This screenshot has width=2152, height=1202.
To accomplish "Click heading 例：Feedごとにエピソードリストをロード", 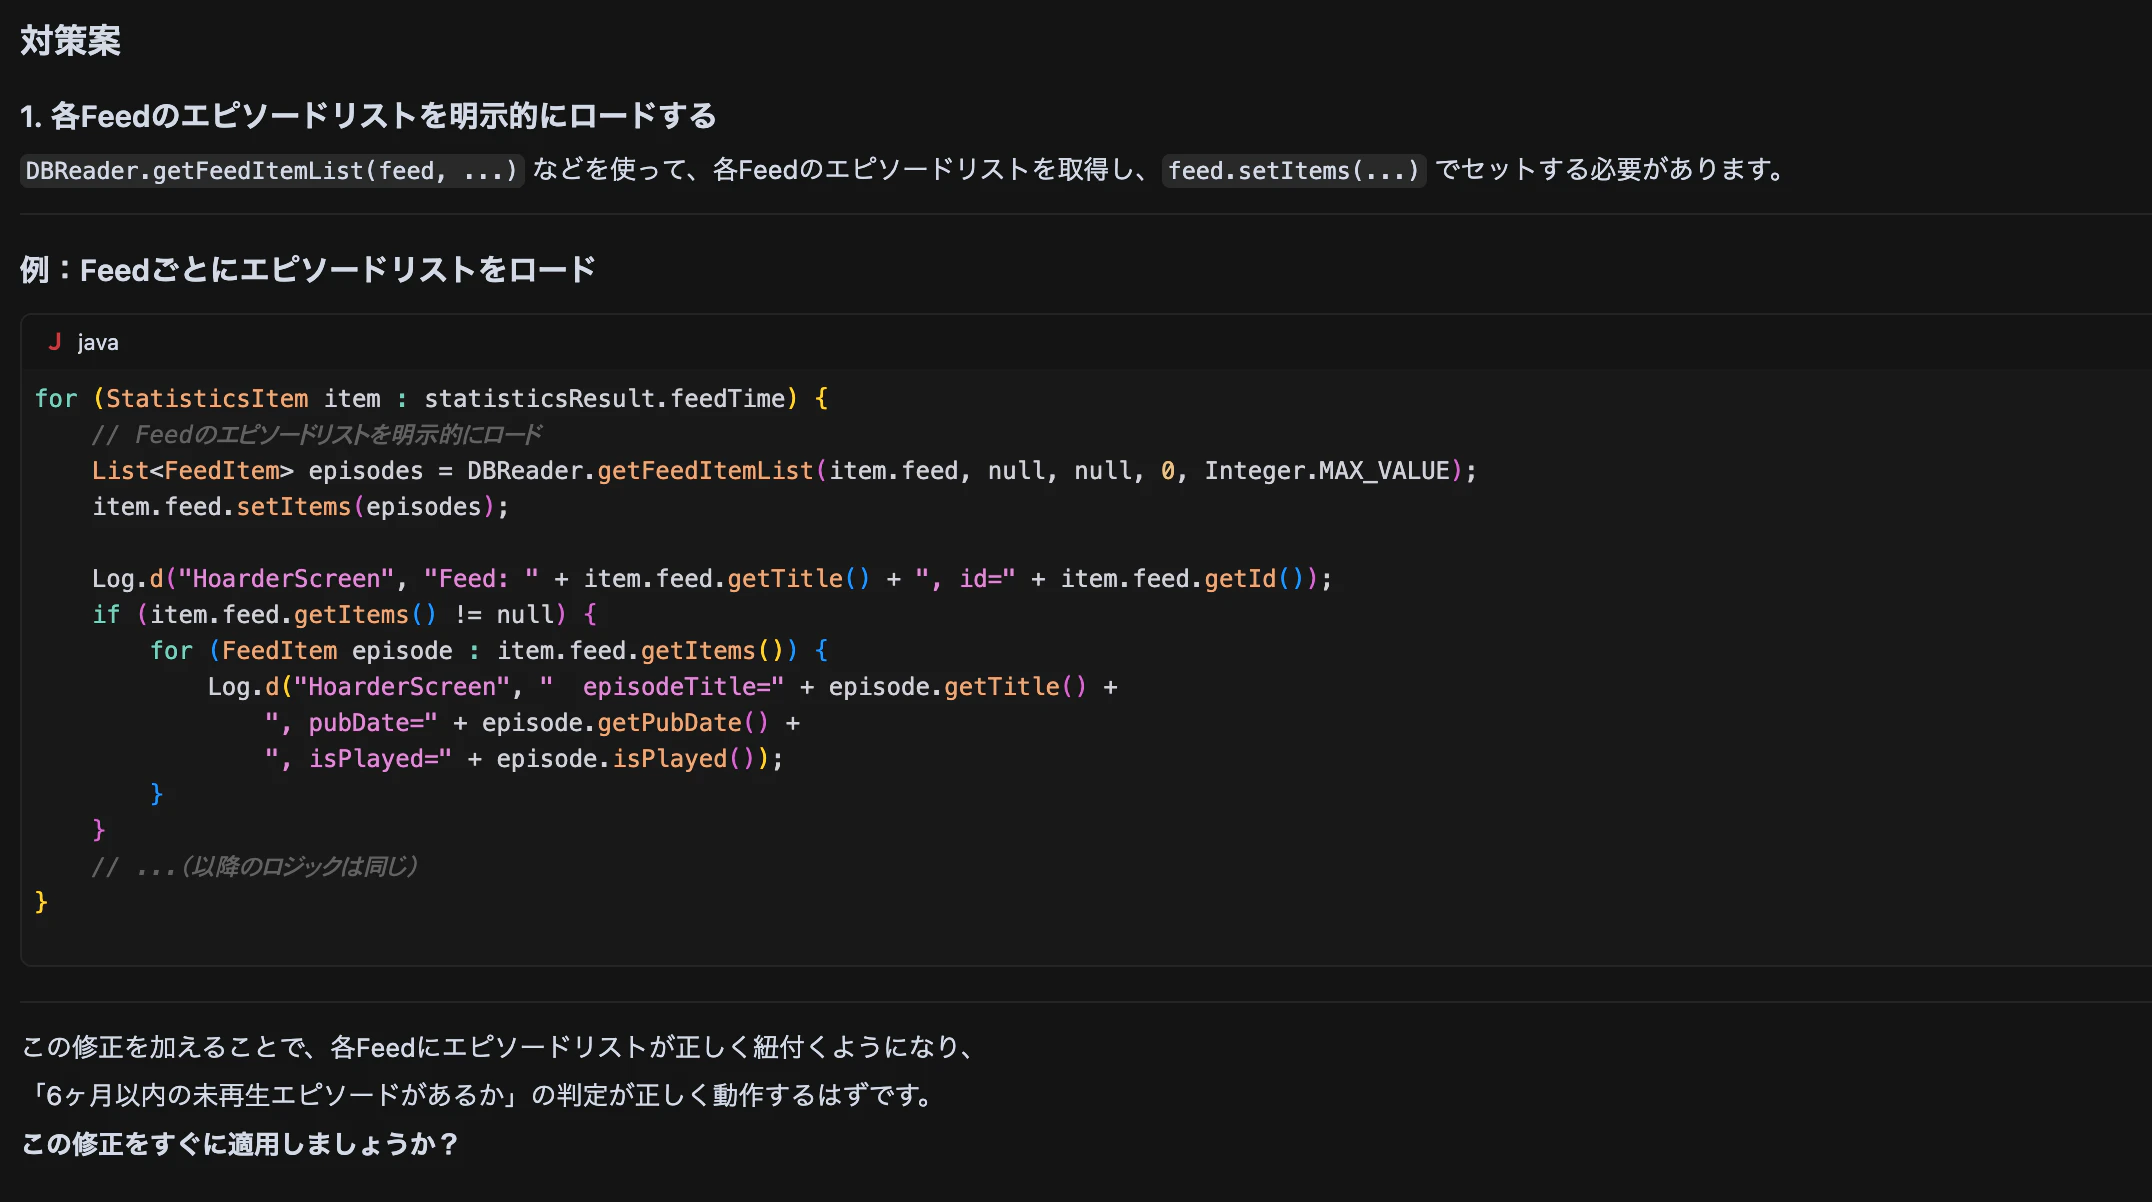I will click(x=308, y=270).
